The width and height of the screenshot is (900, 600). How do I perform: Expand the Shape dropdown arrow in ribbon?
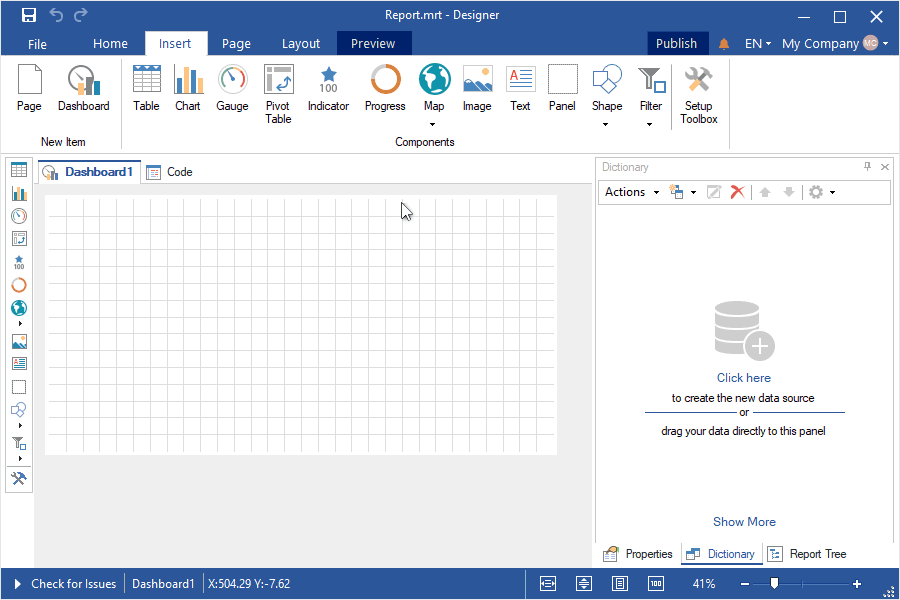click(x=606, y=124)
